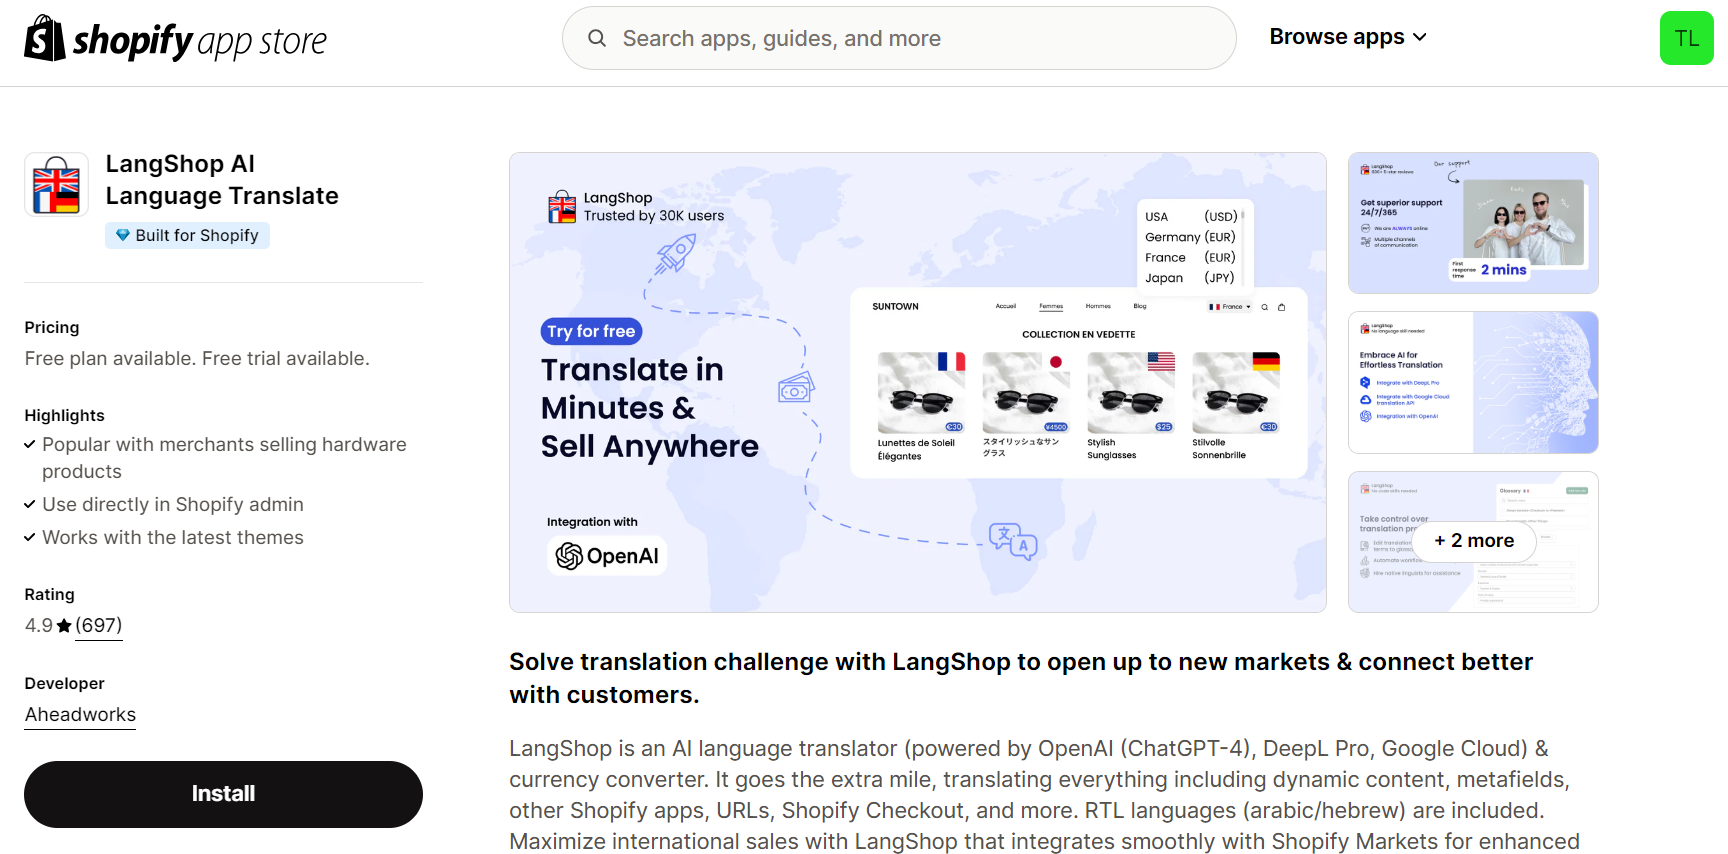Open the Embrace AI for Effortless Translation thumbnail

click(x=1473, y=382)
